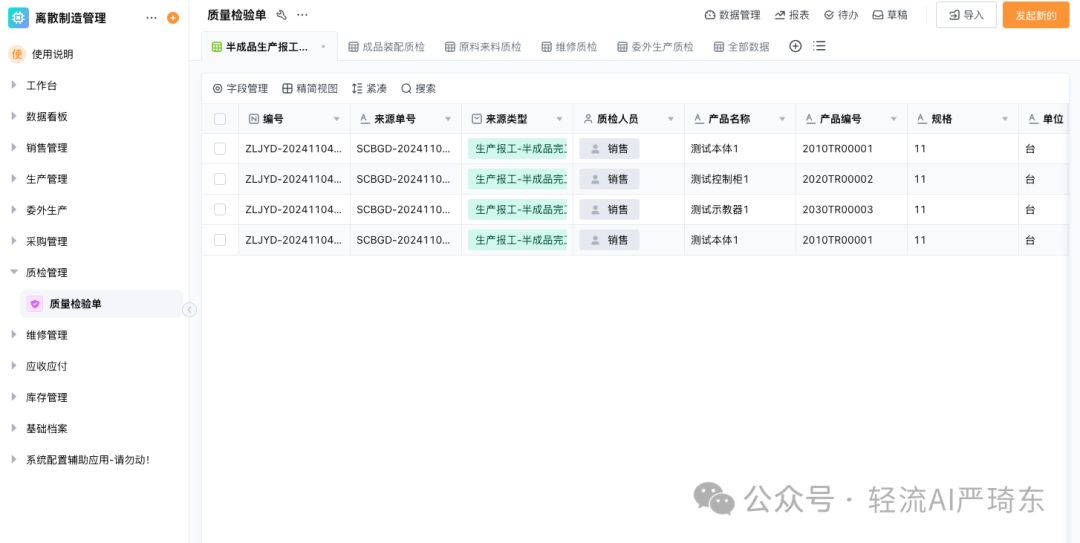Open 待办 in top bar
Image resolution: width=1080 pixels, height=543 pixels.
coord(841,14)
